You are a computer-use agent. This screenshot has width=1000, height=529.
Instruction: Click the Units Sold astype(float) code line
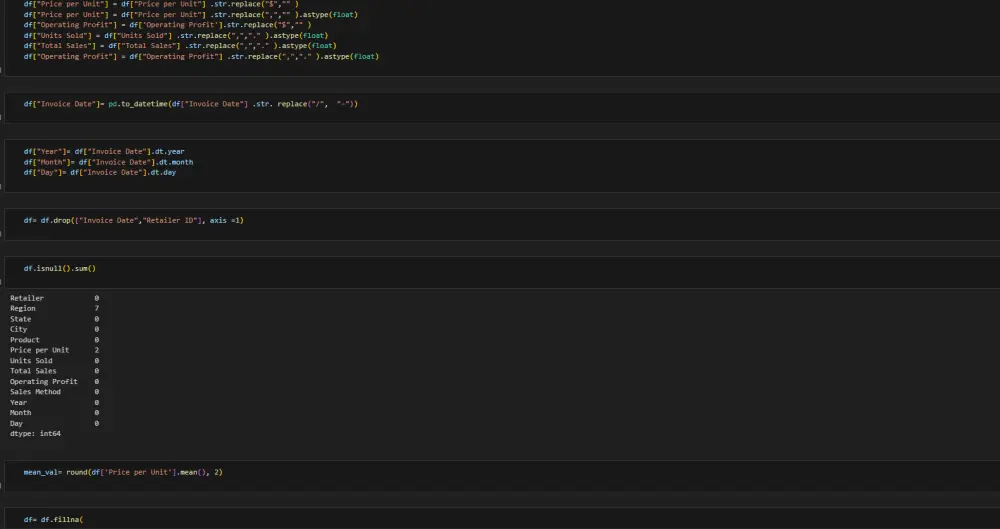coord(175,35)
